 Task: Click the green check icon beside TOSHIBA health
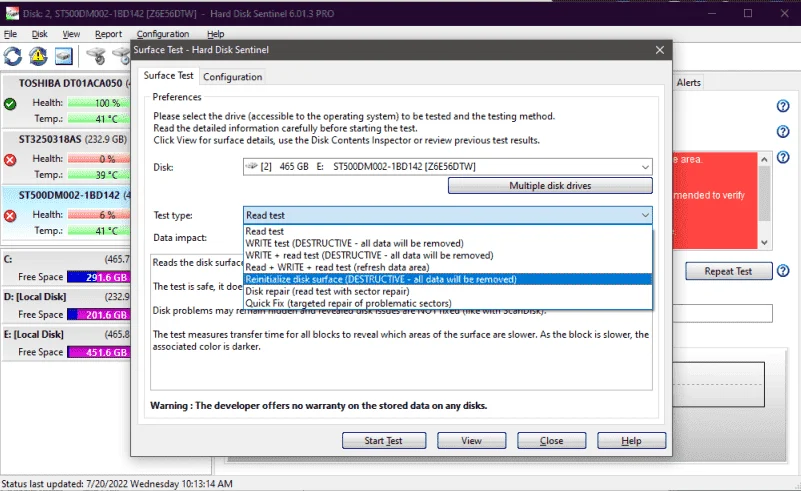pos(10,104)
